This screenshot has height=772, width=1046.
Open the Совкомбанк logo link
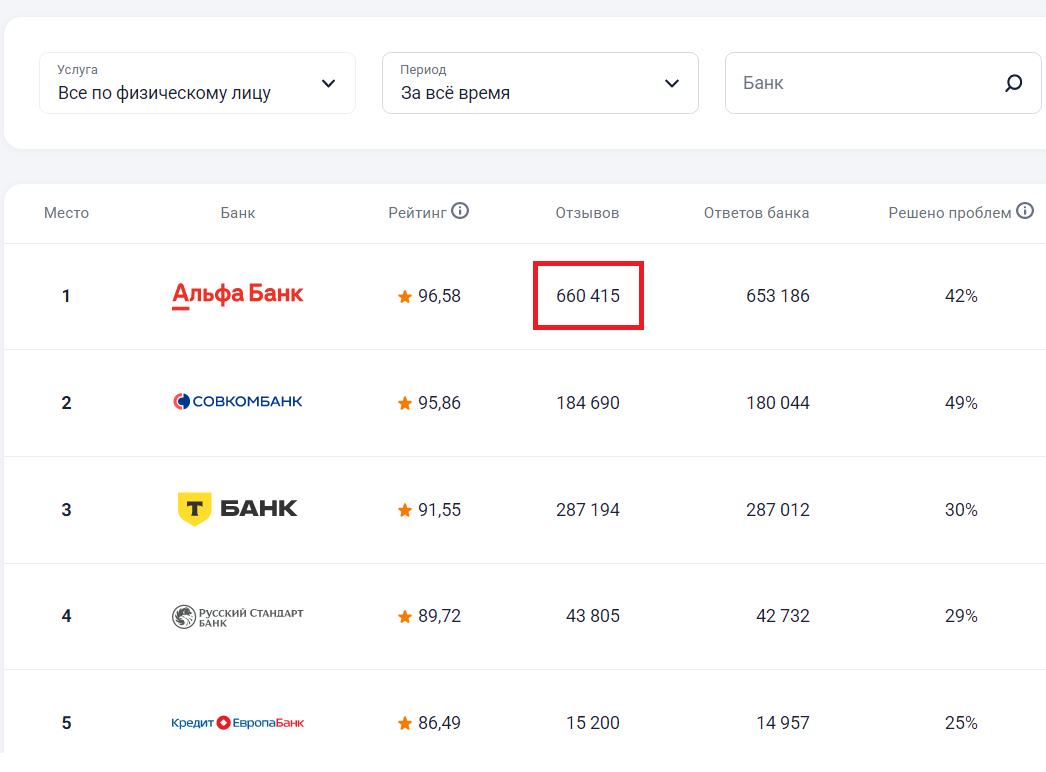tap(237, 402)
